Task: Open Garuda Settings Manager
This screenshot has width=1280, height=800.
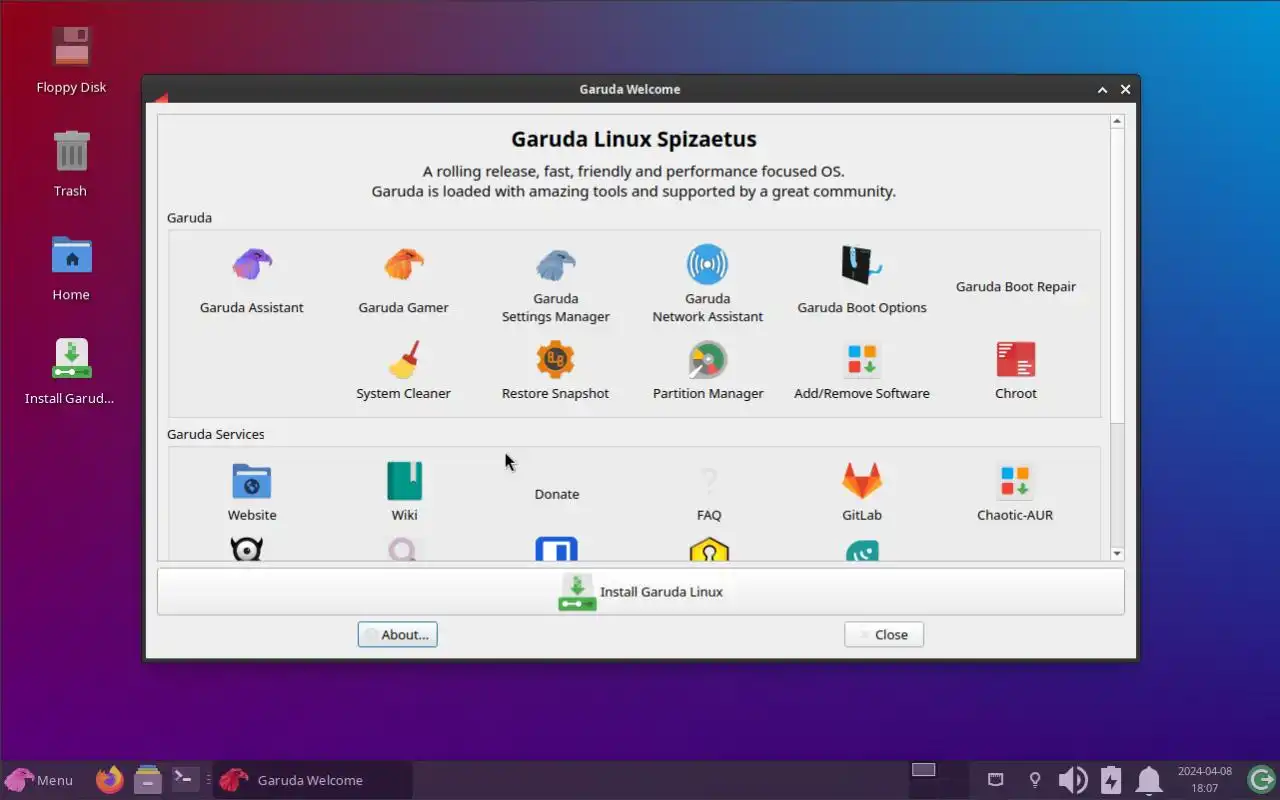Action: (x=555, y=285)
